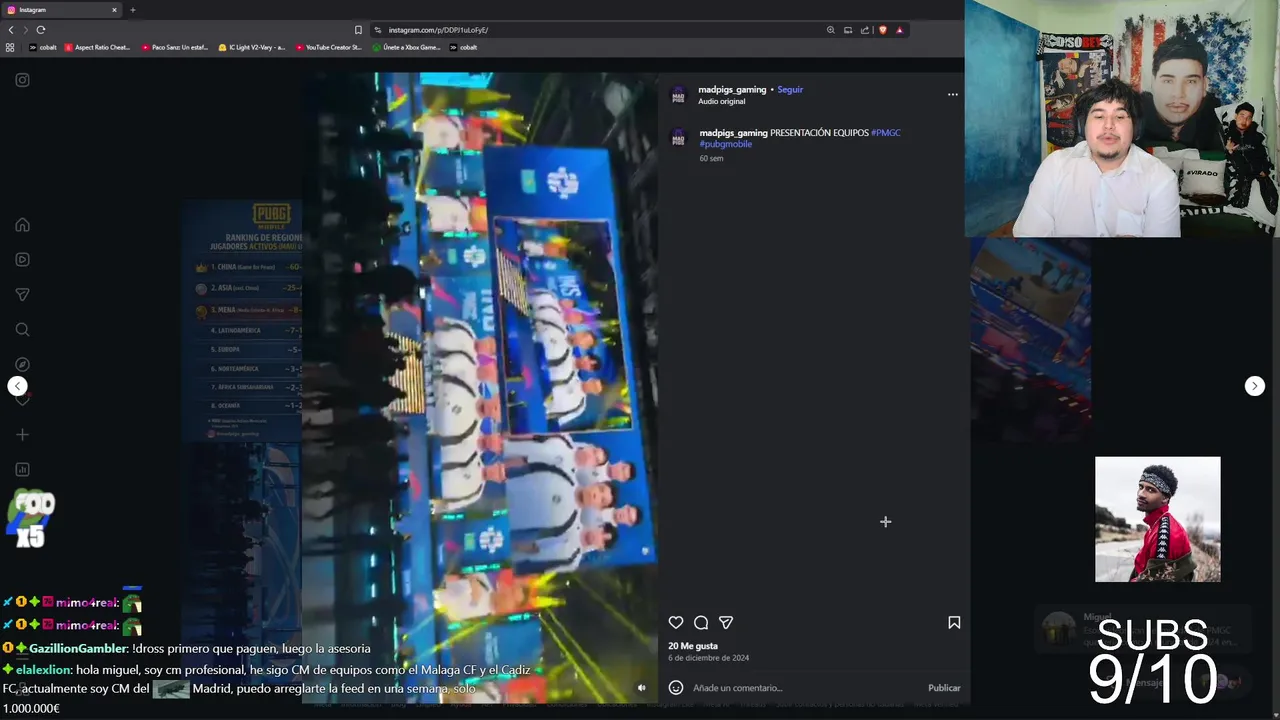Open the first cobalt bookmark
Viewport: 1280px width, 720px height.
pyautogui.click(x=43, y=47)
